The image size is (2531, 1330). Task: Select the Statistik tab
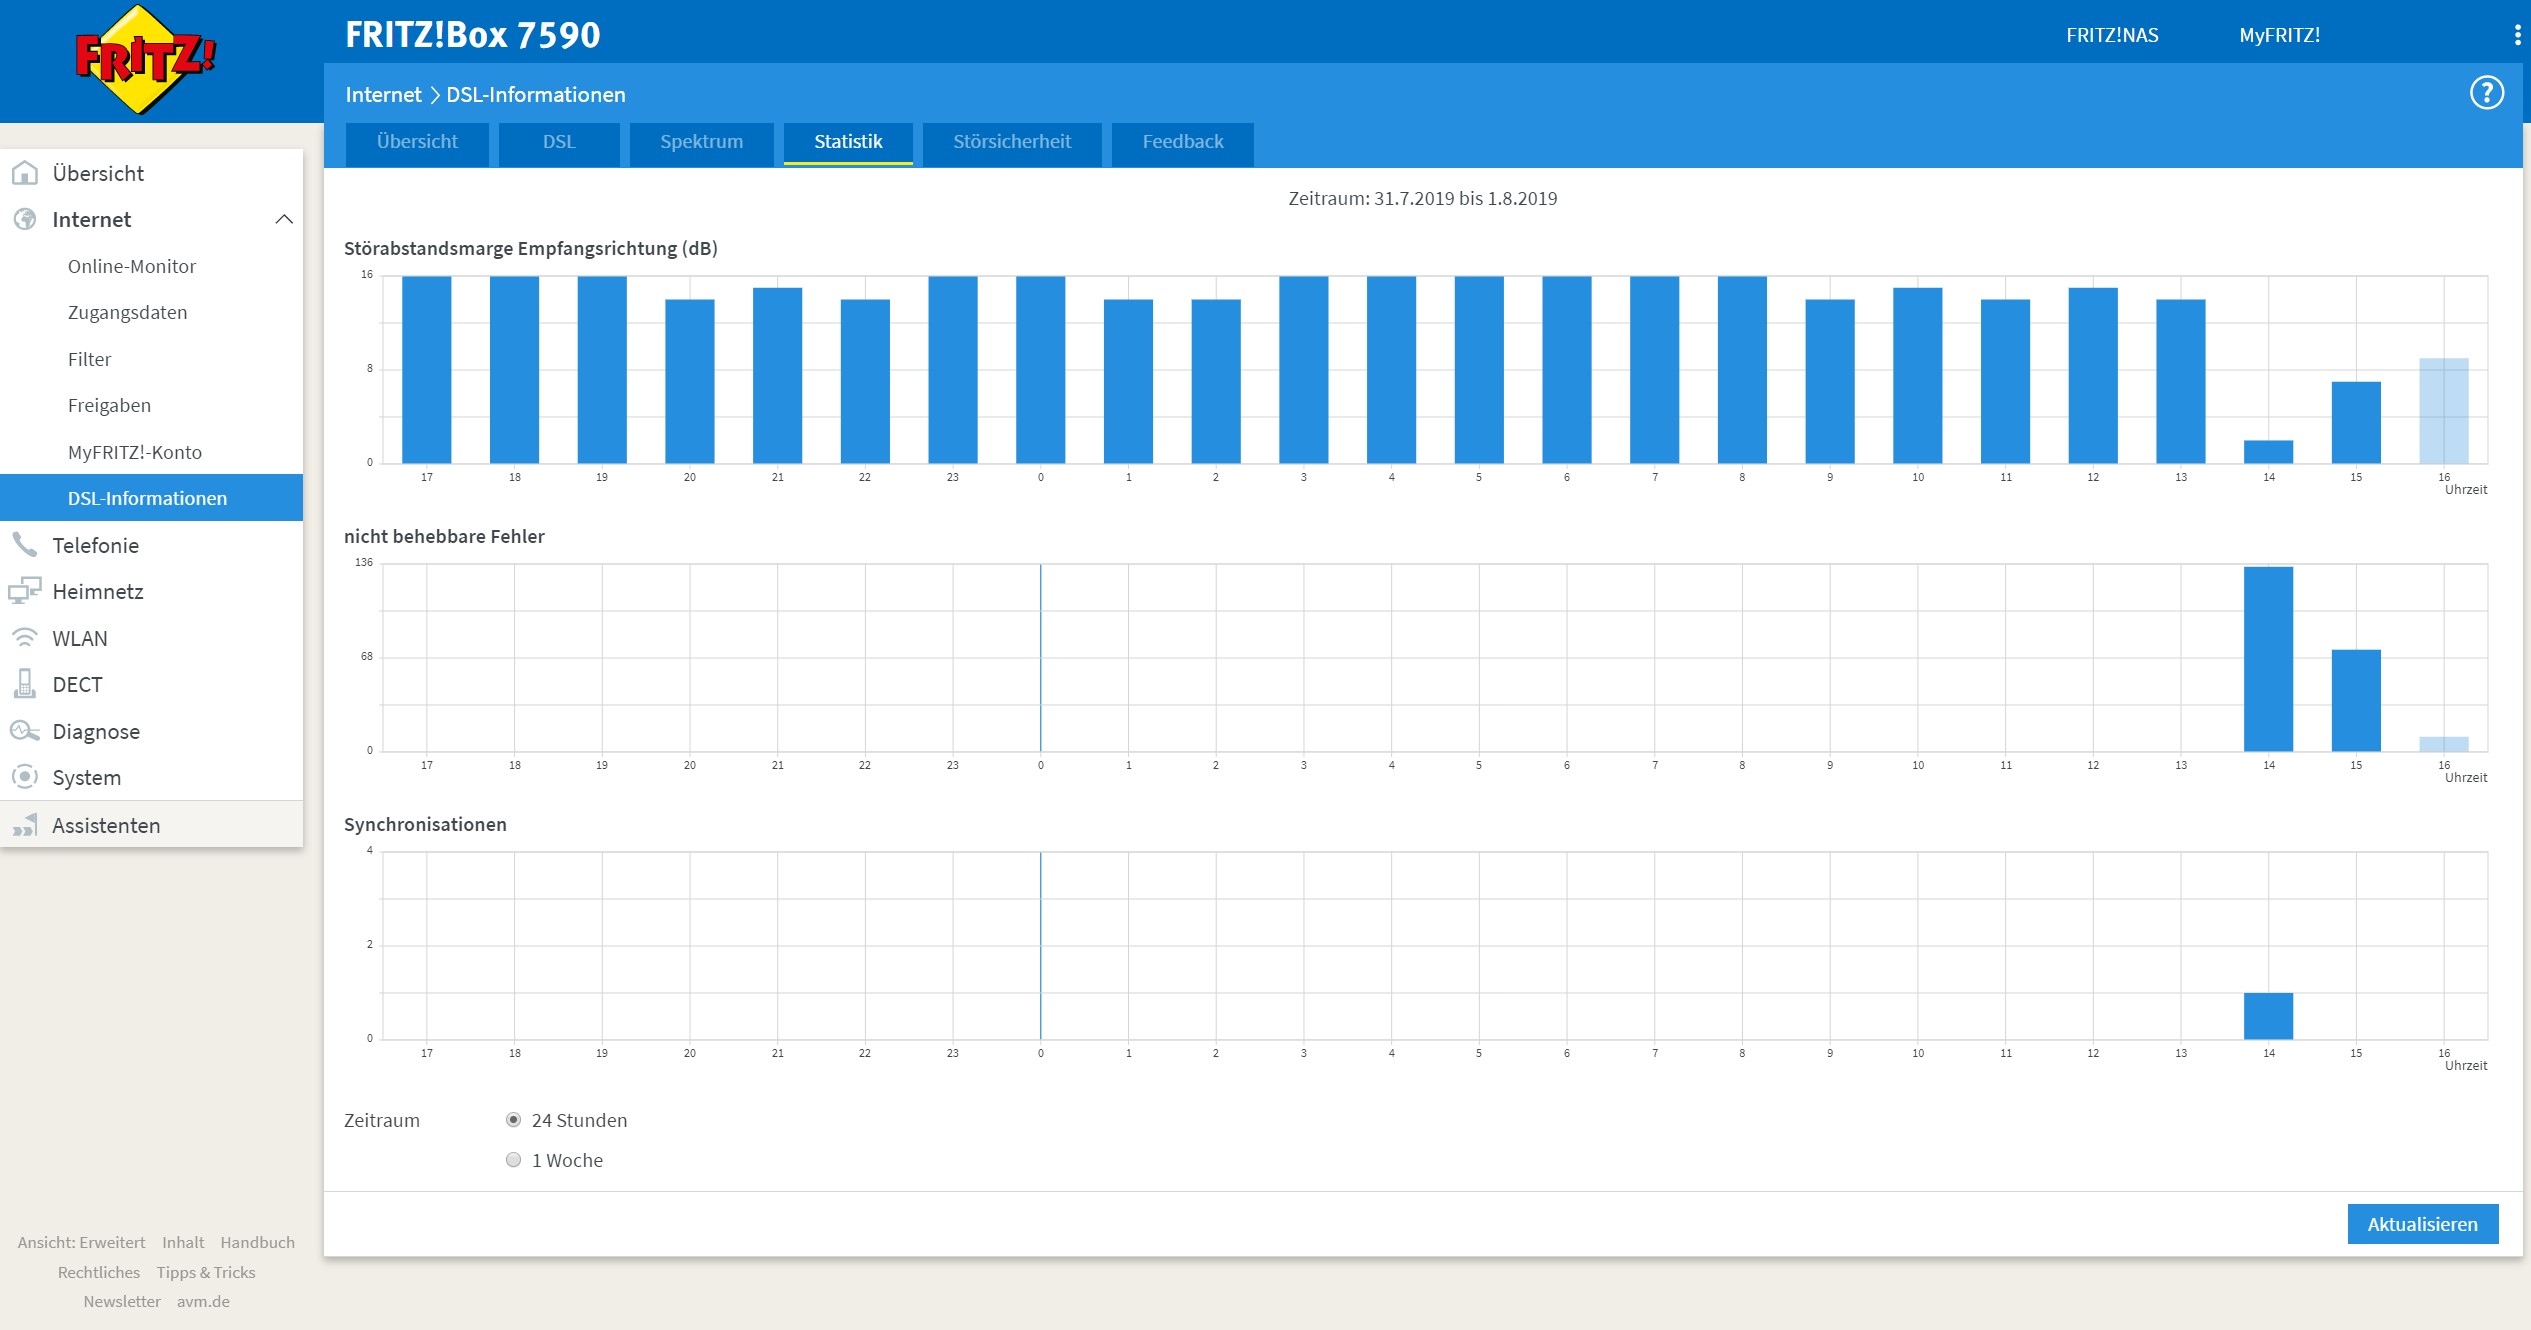pos(848,143)
